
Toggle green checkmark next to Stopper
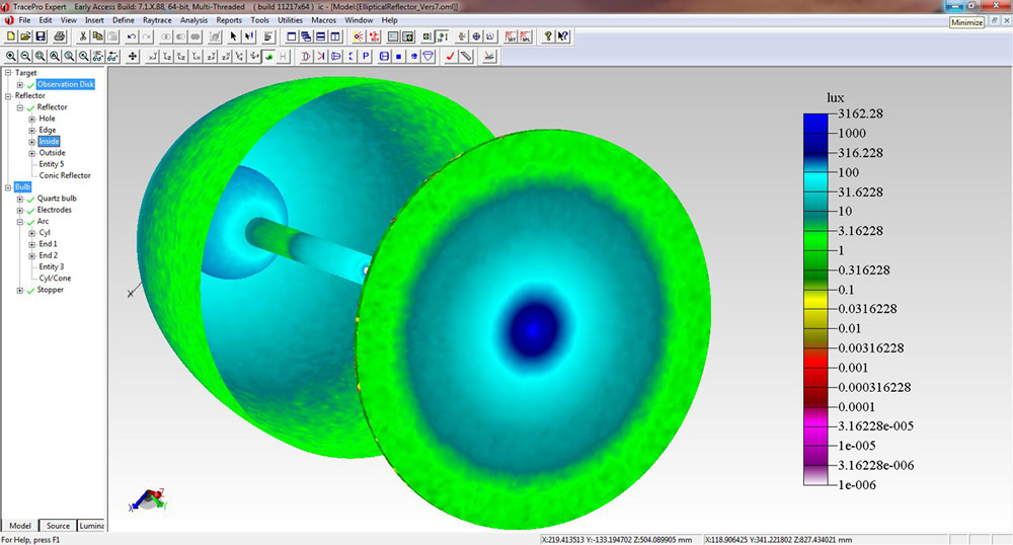30,290
